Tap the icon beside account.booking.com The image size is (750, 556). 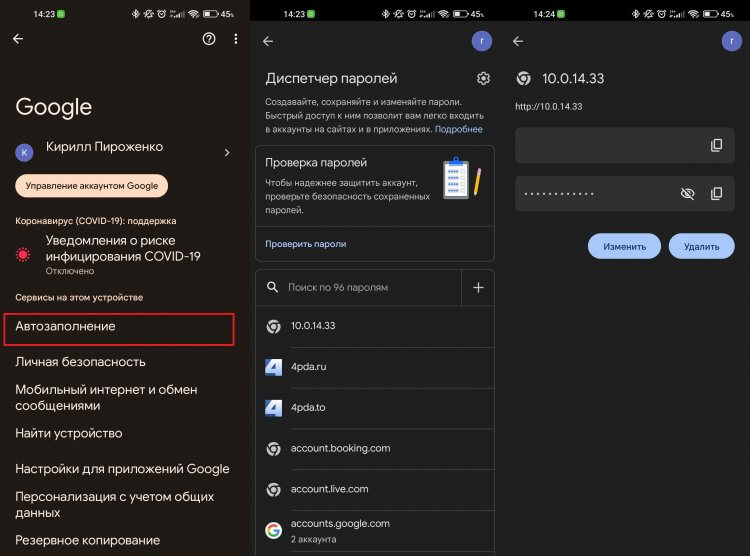(x=274, y=449)
